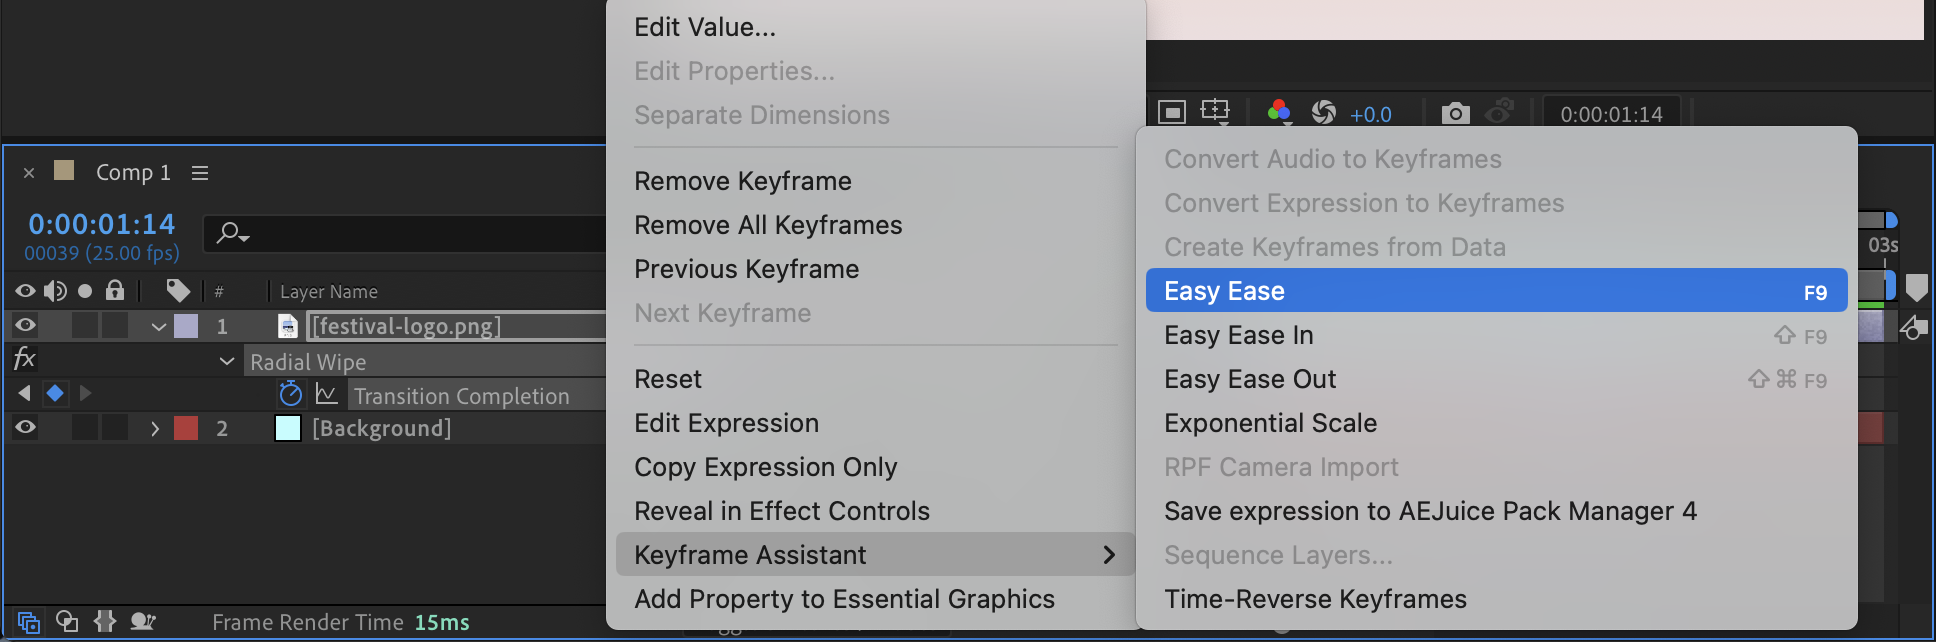Click the reset exposure aperture icon

coord(1323,112)
